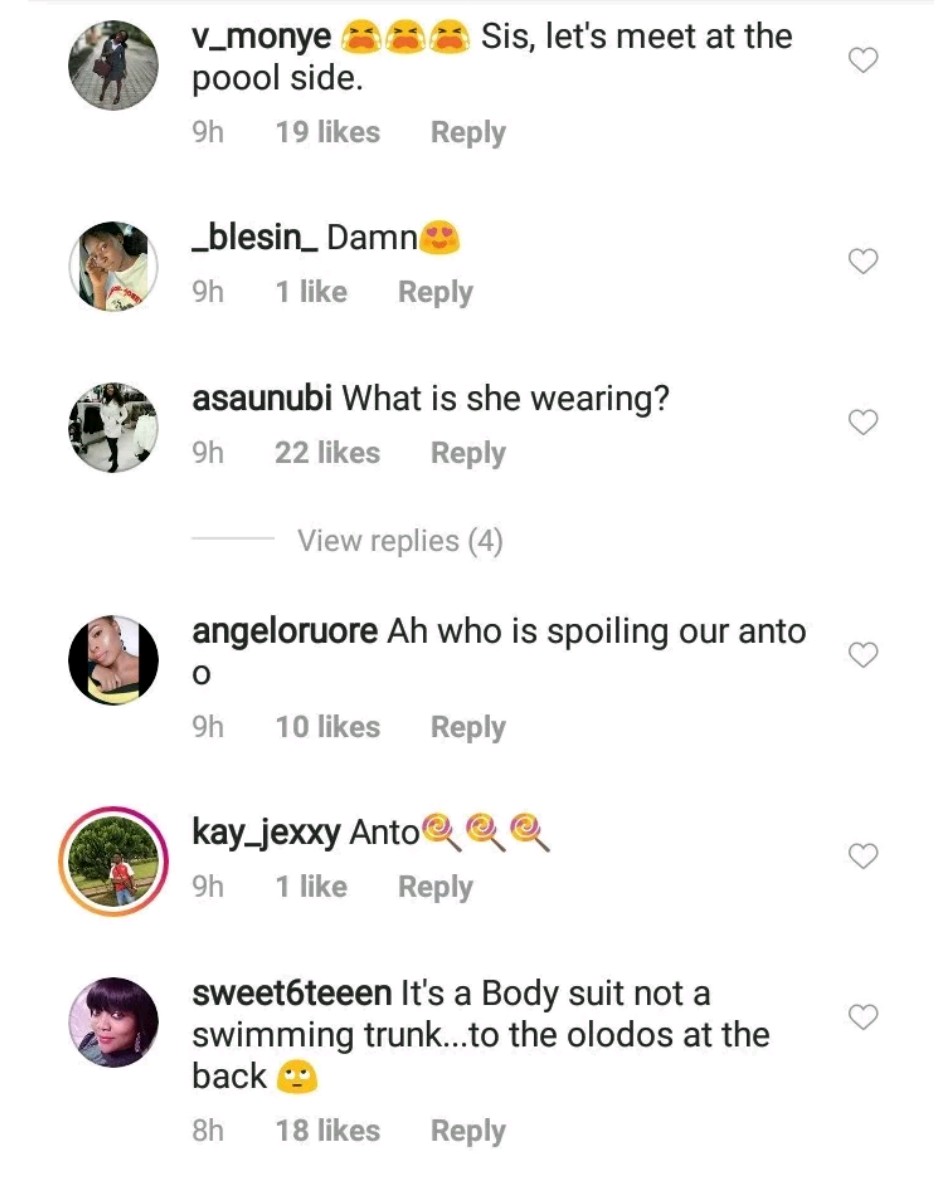This screenshot has width=947, height=1190.
Task: Tap heart on _blesin_ Damn comment
Action: pyautogui.click(x=862, y=262)
